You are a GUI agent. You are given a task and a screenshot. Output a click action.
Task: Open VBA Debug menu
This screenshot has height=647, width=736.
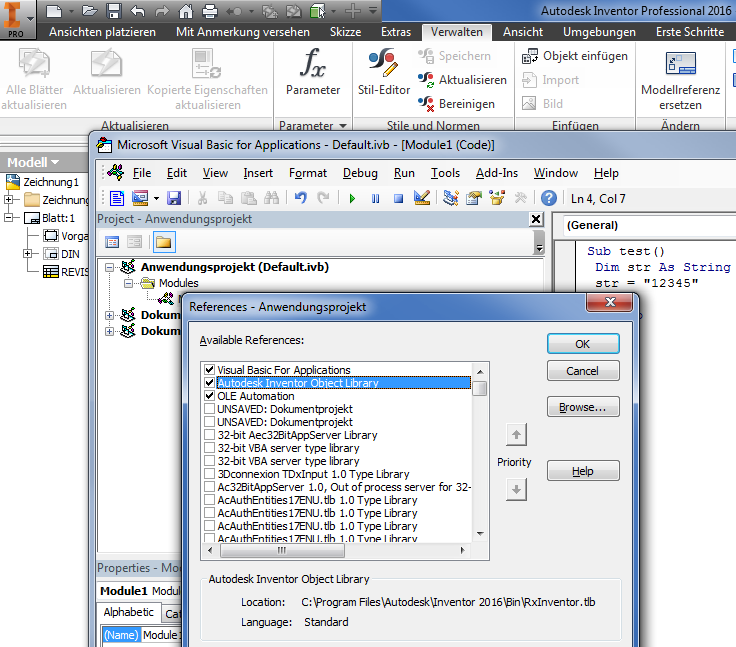pyautogui.click(x=360, y=173)
